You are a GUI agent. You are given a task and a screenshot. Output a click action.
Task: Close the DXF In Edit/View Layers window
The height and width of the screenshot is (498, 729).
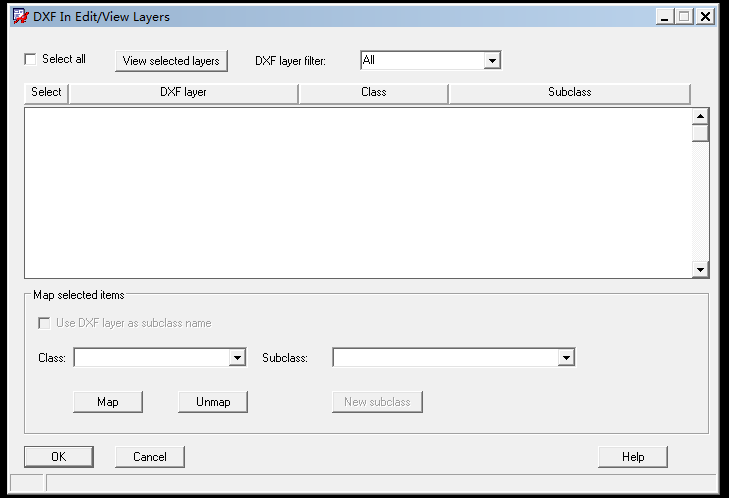(x=705, y=17)
